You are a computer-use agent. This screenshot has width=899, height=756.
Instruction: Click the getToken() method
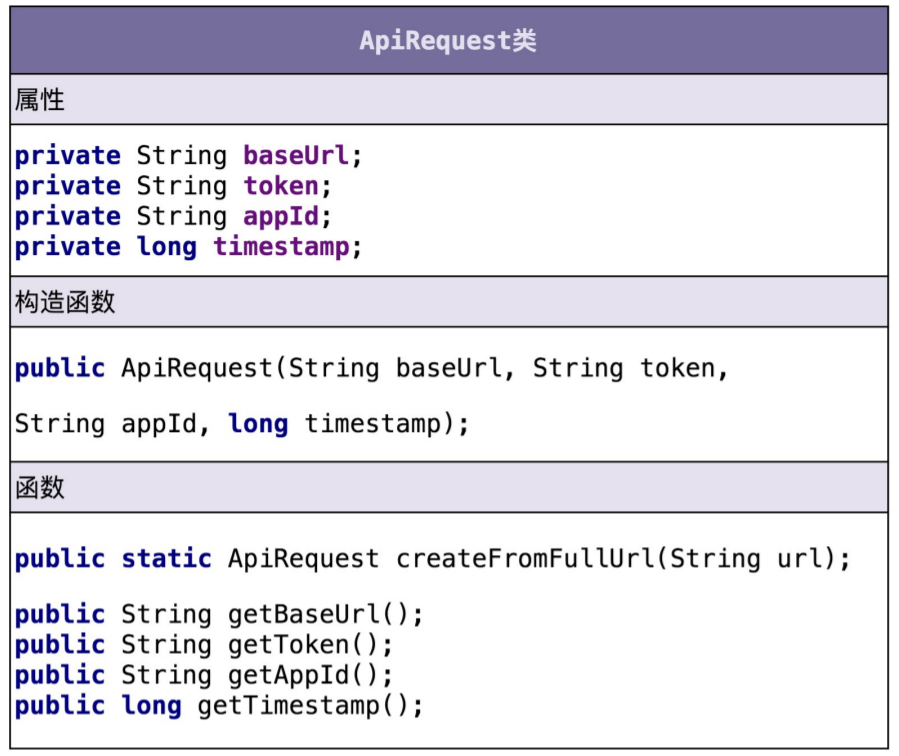pyautogui.click(x=310, y=644)
